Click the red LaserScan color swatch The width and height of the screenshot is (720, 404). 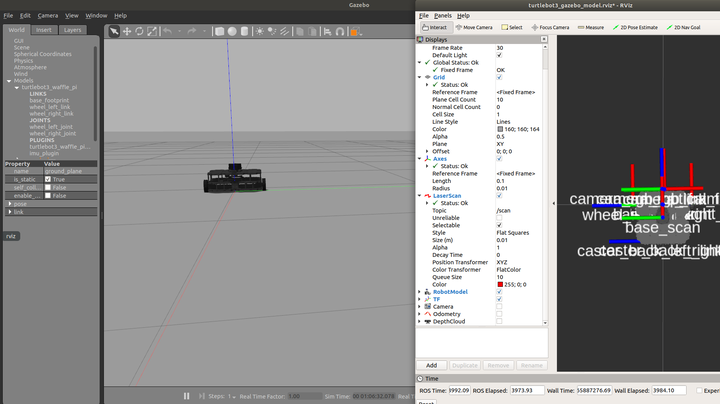(500, 282)
